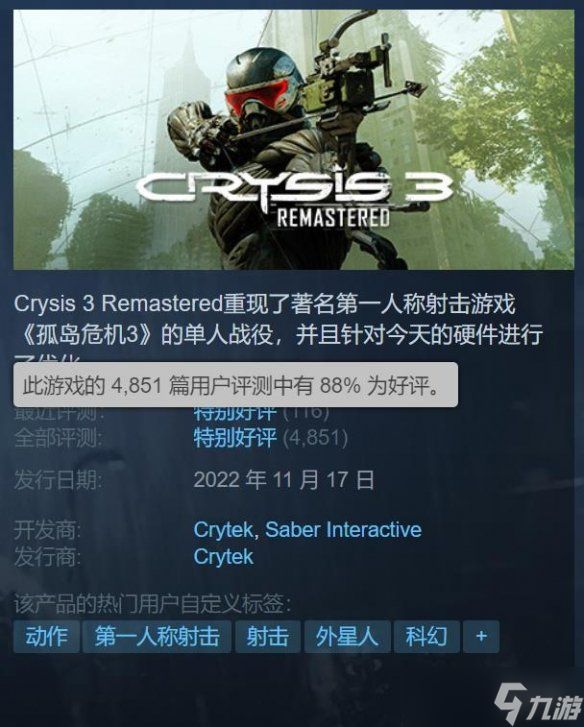The height and width of the screenshot is (727, 584).
Task: Click the 88% positive review tooltip
Action: tap(235, 385)
